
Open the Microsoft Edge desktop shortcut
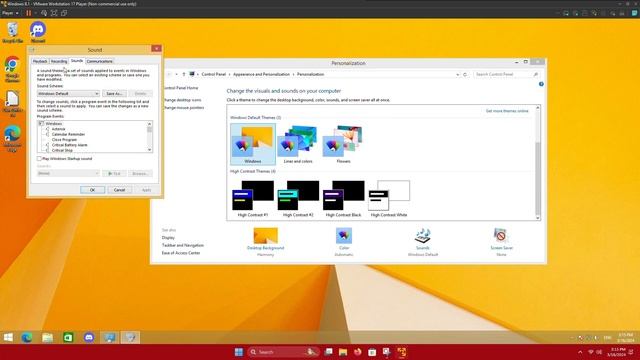point(12,139)
